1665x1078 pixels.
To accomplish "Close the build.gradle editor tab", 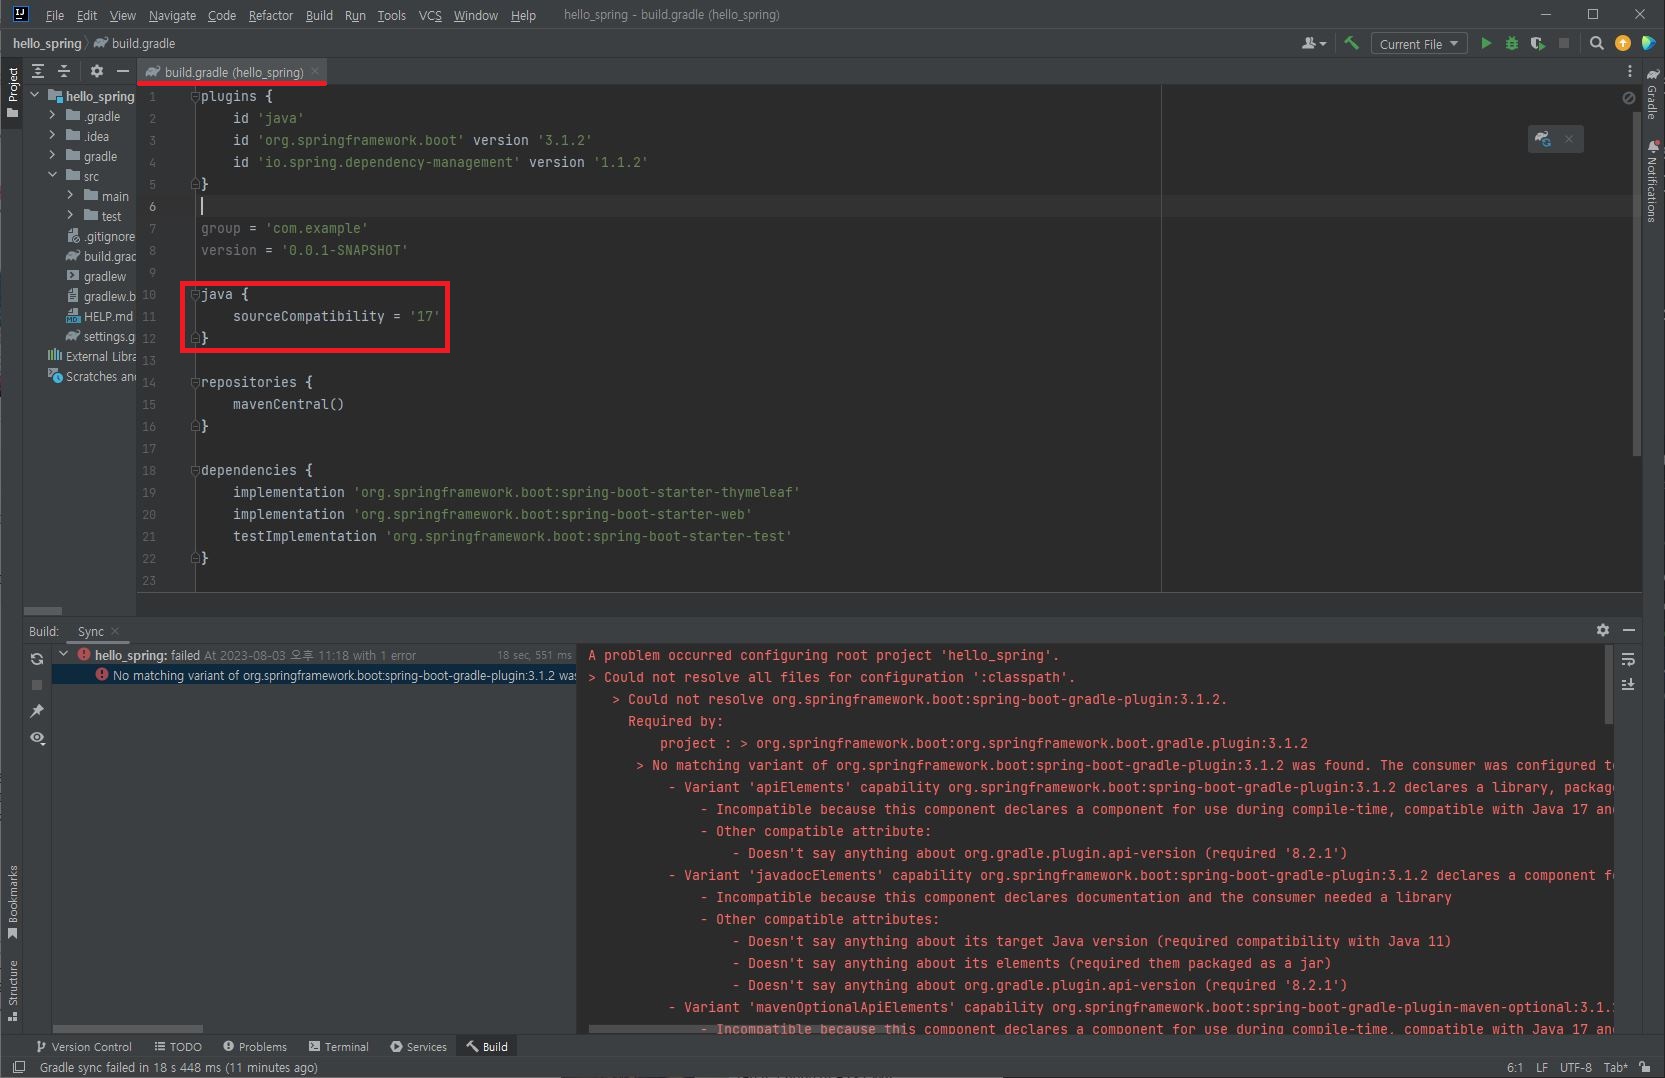I will (x=315, y=71).
